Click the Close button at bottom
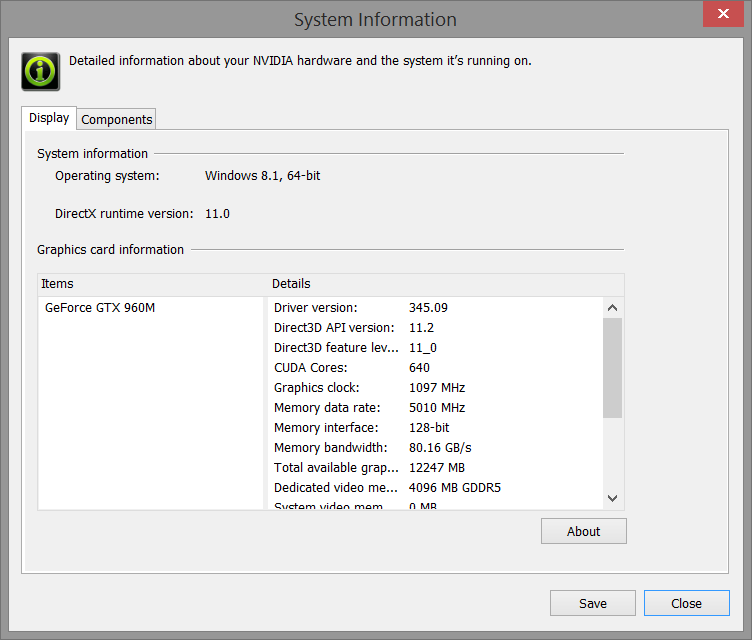This screenshot has width=752, height=640. click(x=686, y=603)
